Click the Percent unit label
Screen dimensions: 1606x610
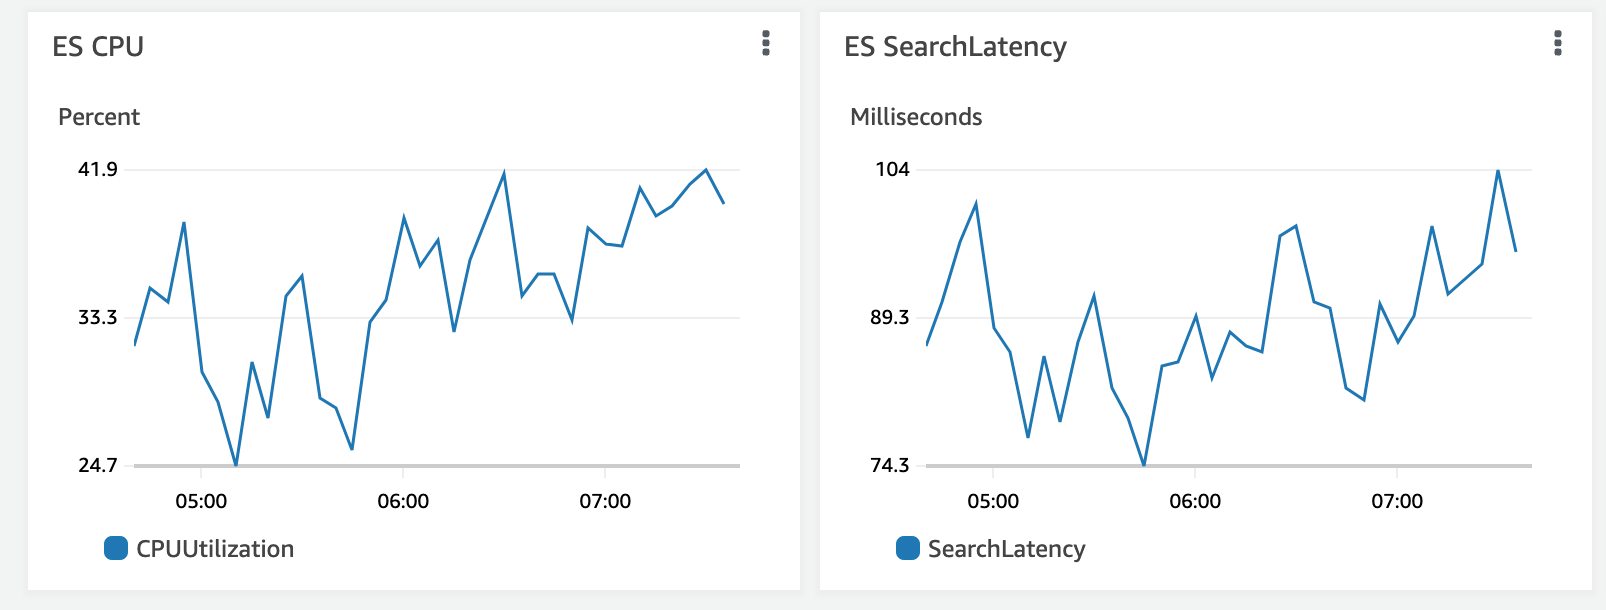pos(99,117)
